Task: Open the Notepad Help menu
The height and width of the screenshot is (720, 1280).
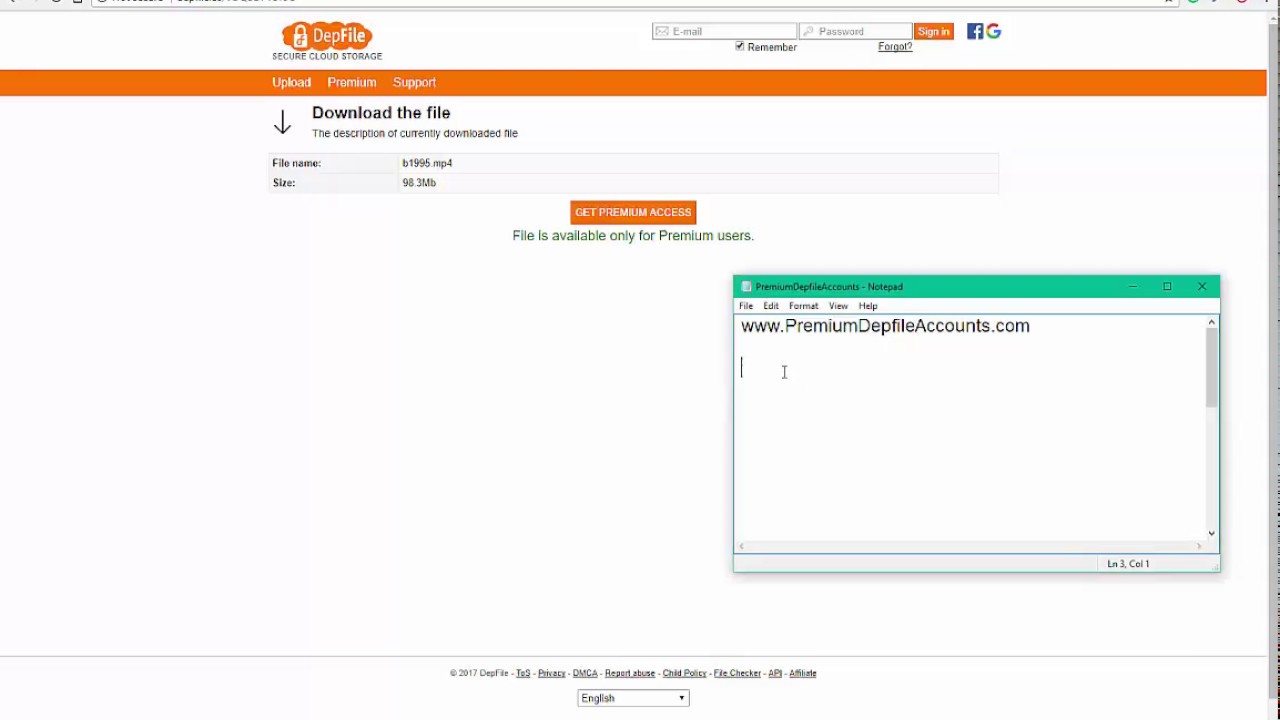Action: (x=868, y=306)
